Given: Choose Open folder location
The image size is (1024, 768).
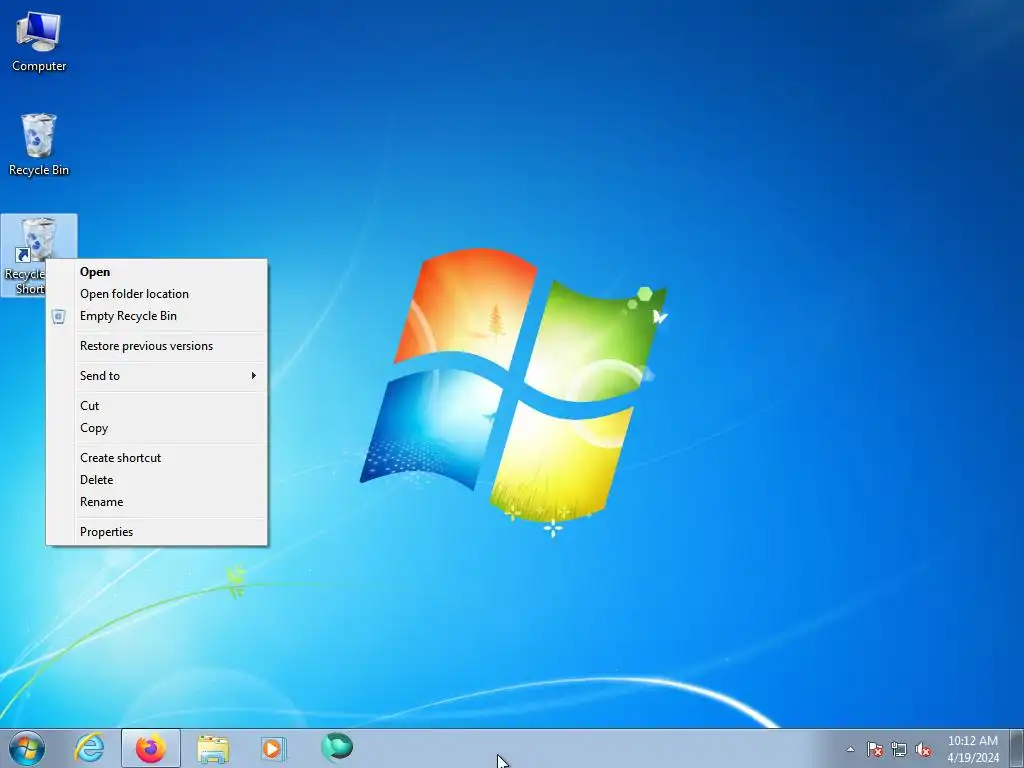Looking at the screenshot, I should [x=157, y=294].
